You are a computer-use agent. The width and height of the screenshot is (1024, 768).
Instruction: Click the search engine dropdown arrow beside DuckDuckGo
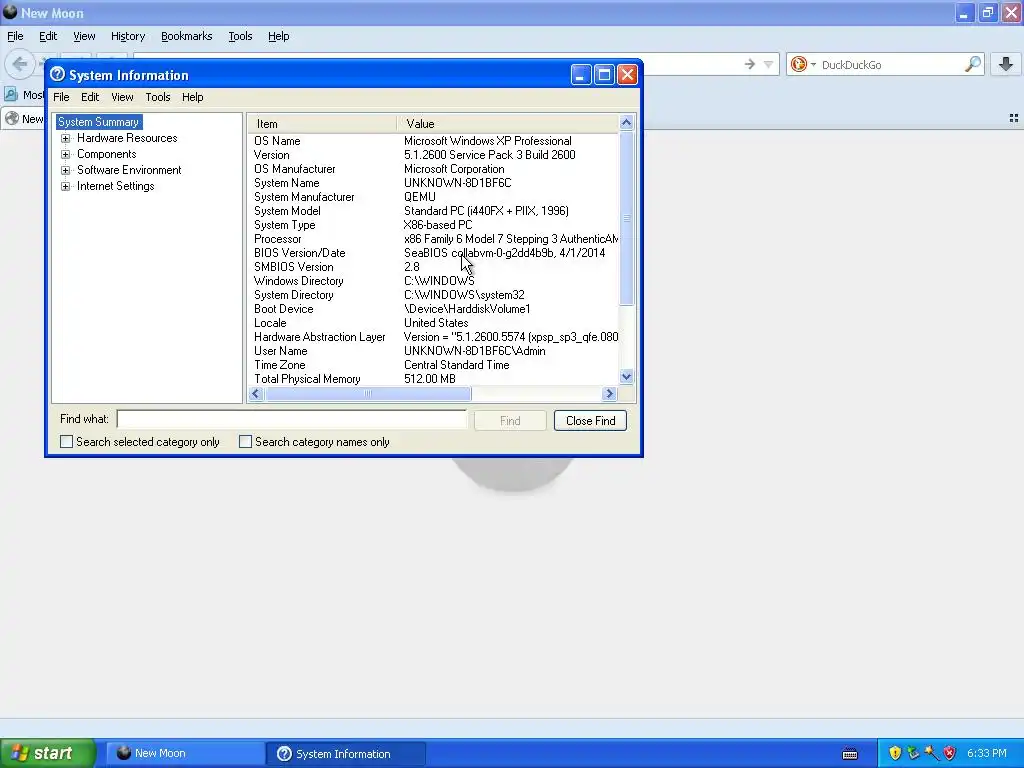813,64
